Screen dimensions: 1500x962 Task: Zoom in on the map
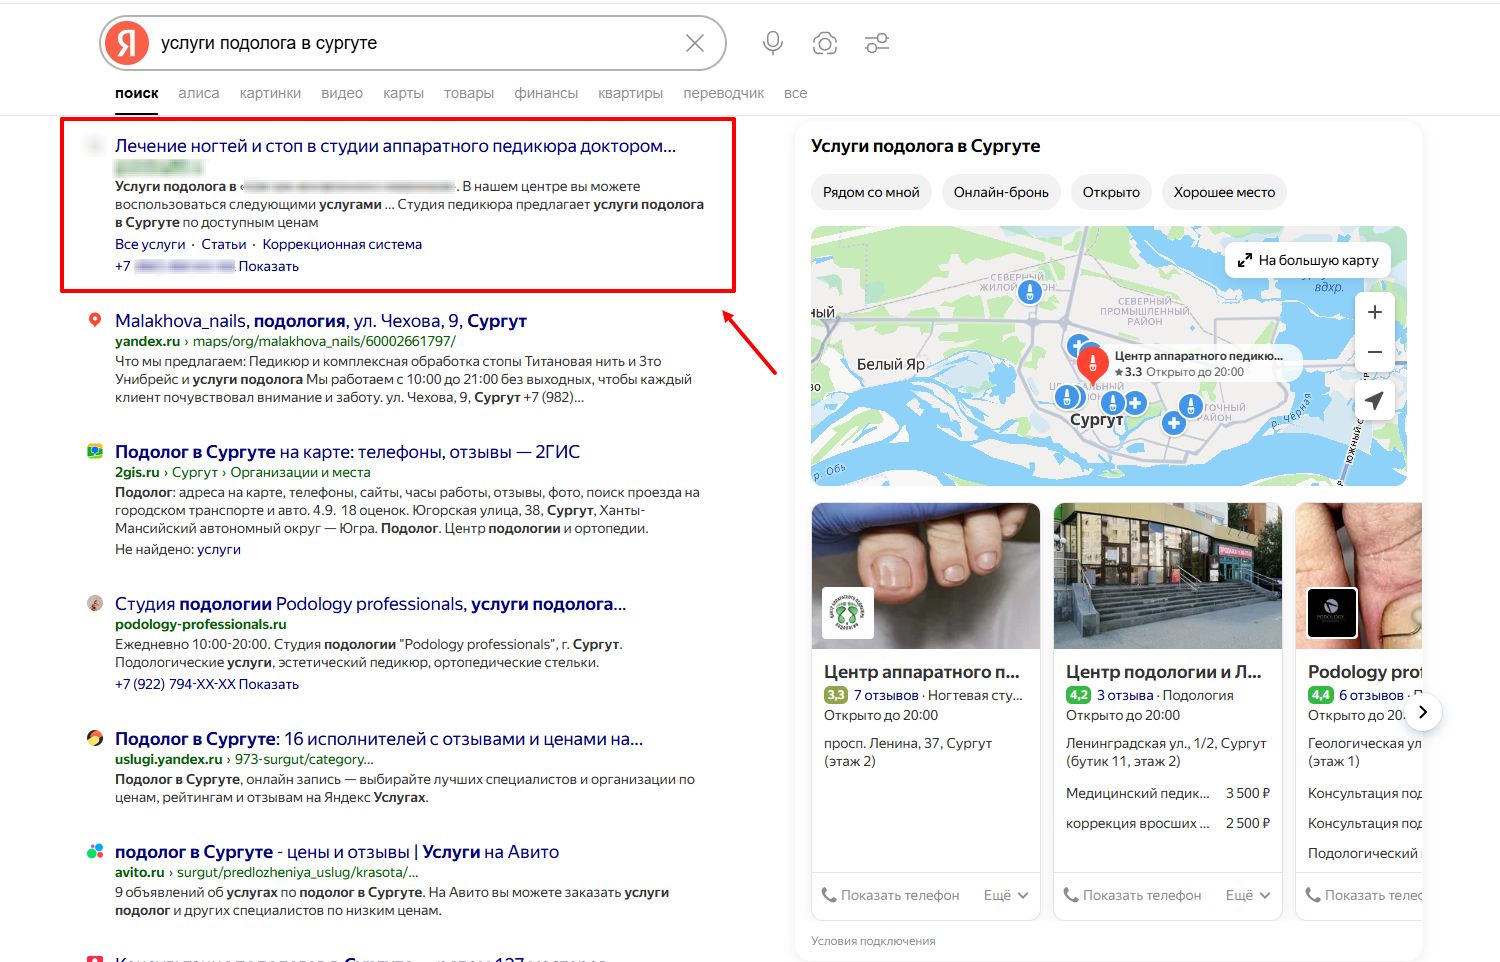click(x=1375, y=312)
